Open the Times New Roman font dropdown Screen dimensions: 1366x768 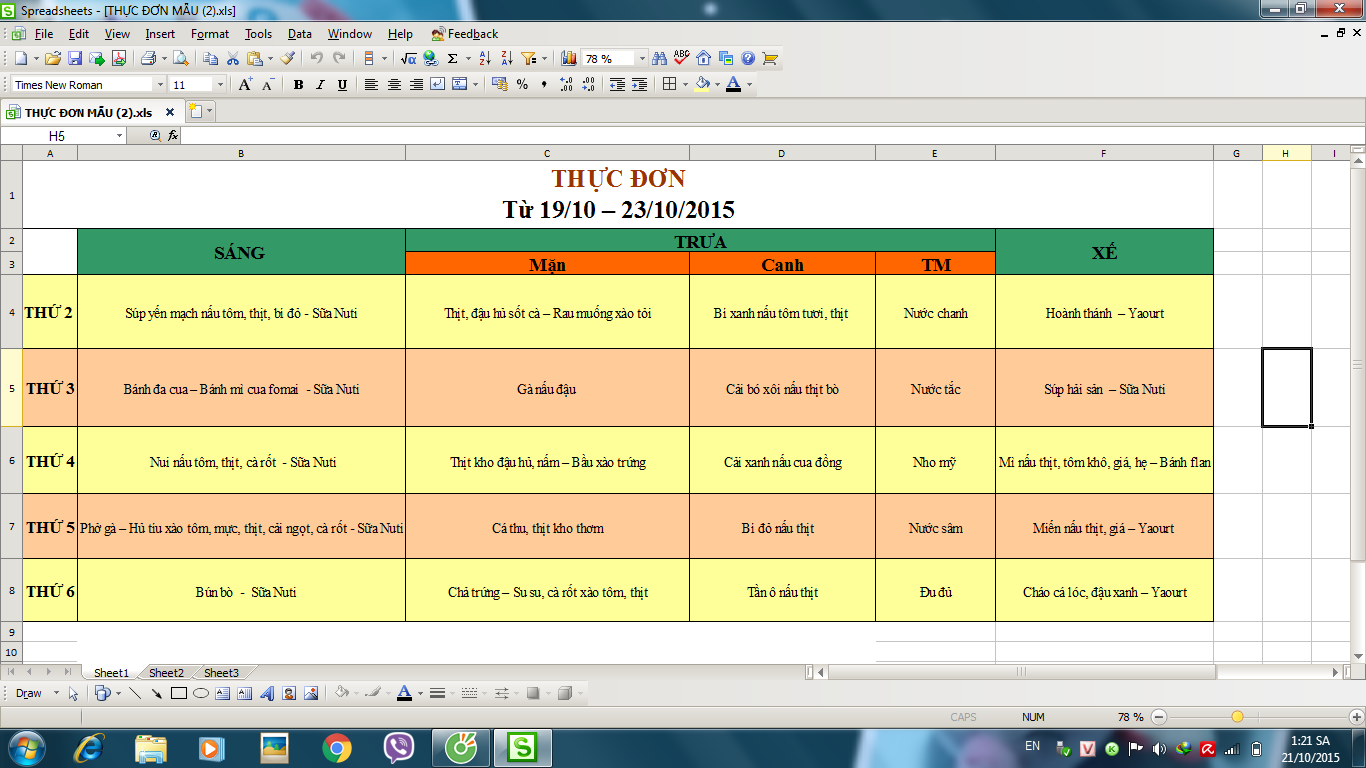coord(160,85)
